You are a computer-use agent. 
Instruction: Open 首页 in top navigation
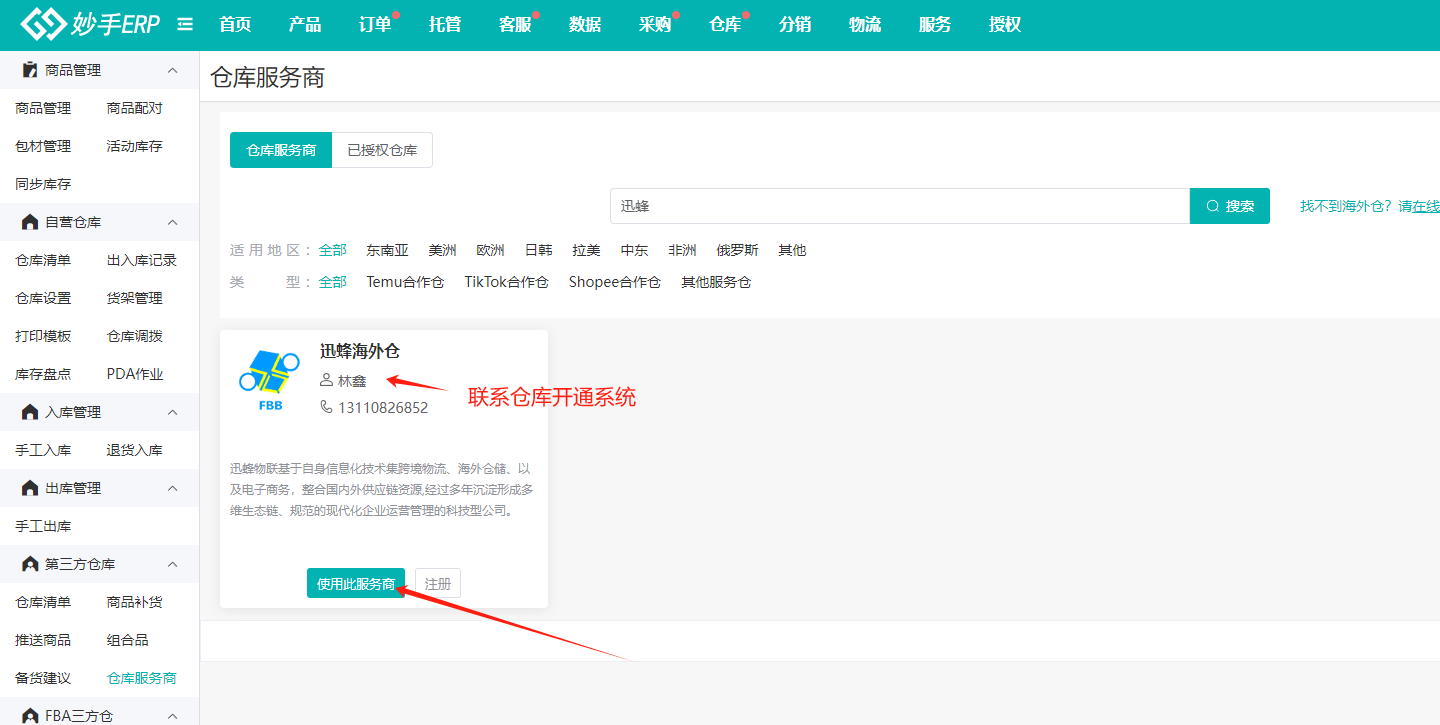tap(235, 25)
